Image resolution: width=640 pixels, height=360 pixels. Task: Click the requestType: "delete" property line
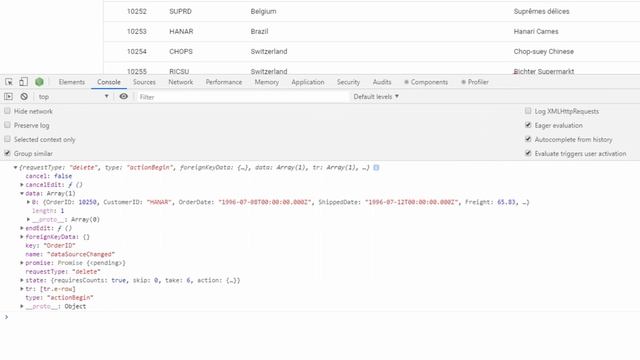point(63,271)
